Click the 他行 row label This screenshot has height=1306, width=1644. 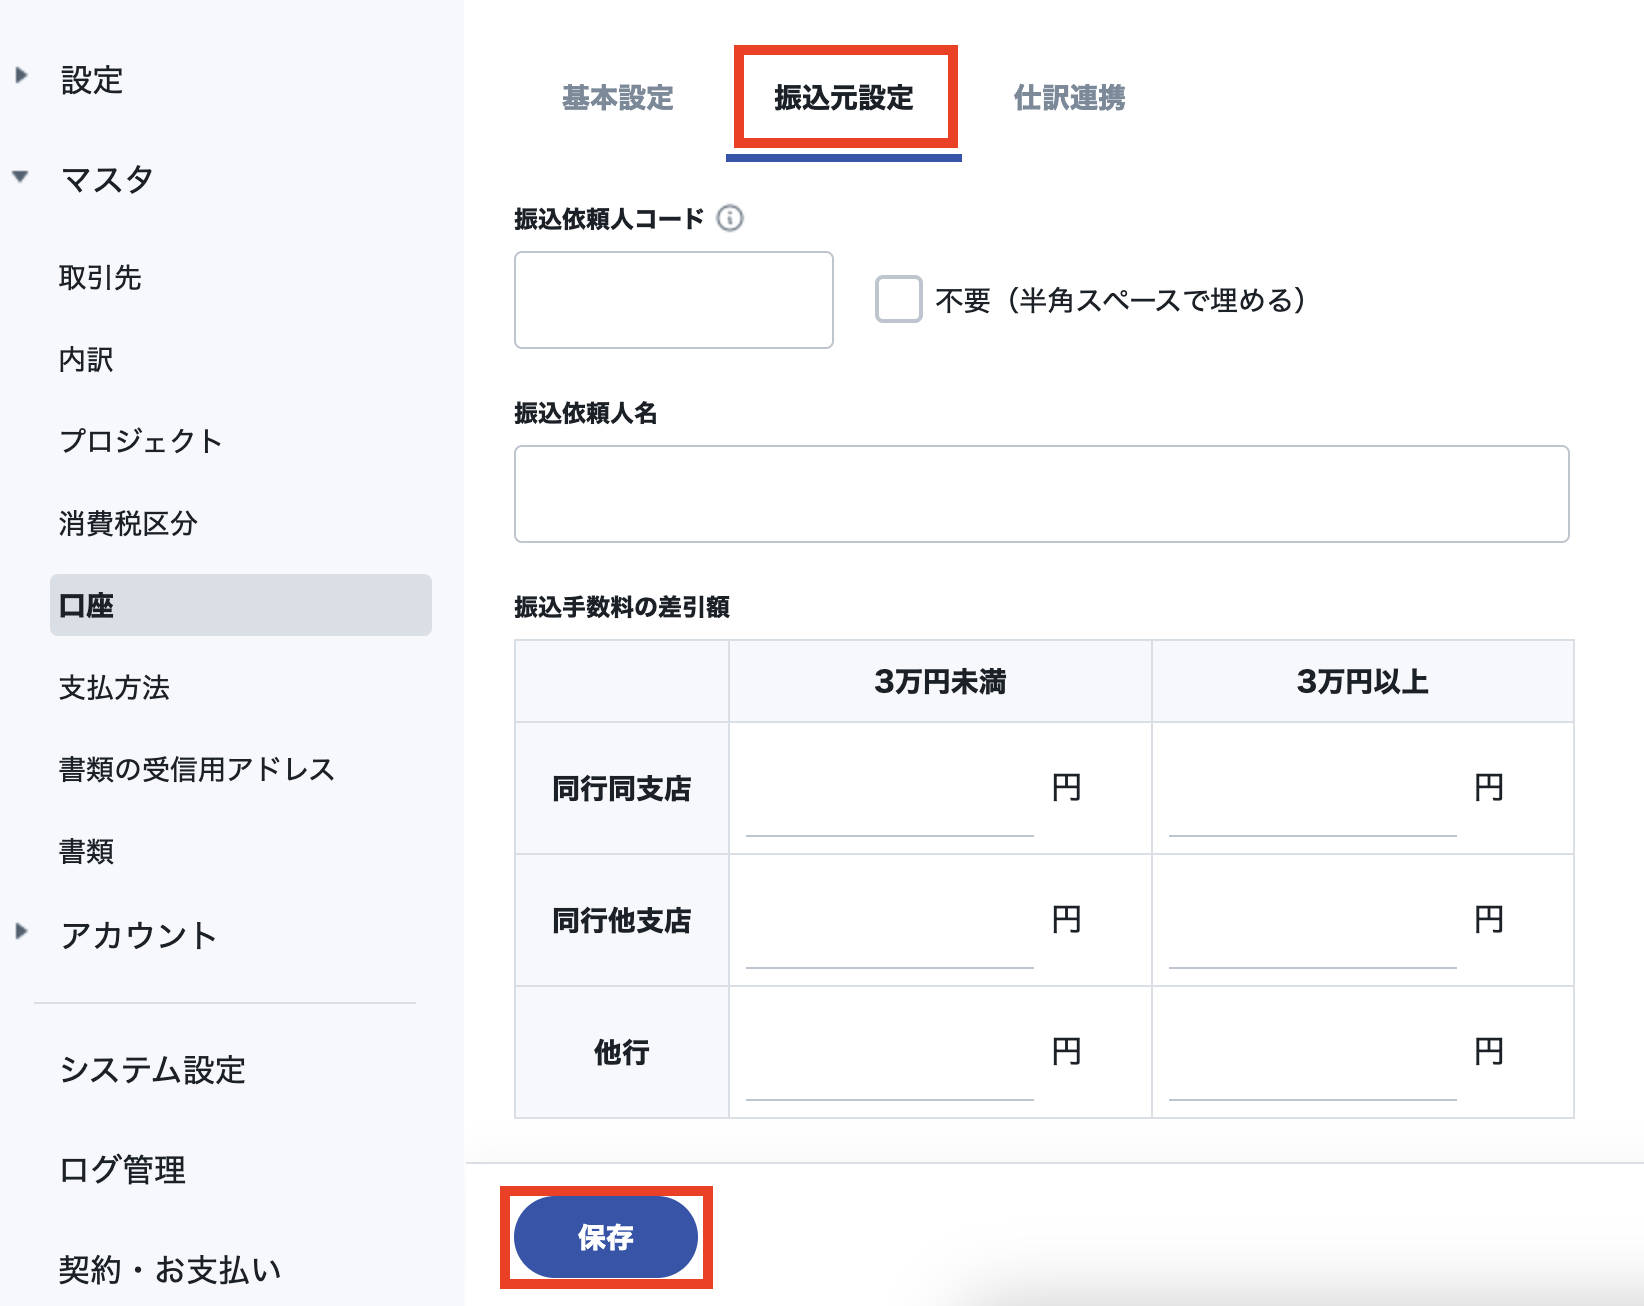622,1053
